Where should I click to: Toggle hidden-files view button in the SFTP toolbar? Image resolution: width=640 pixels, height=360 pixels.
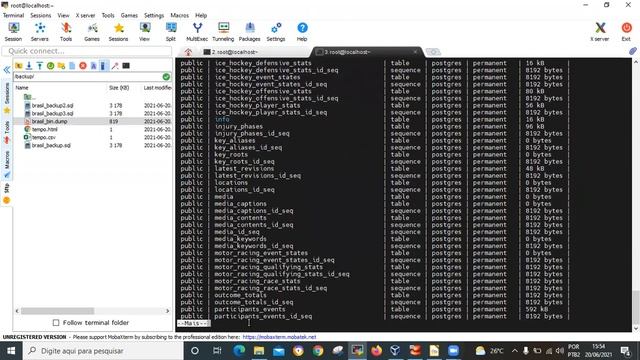104,66
